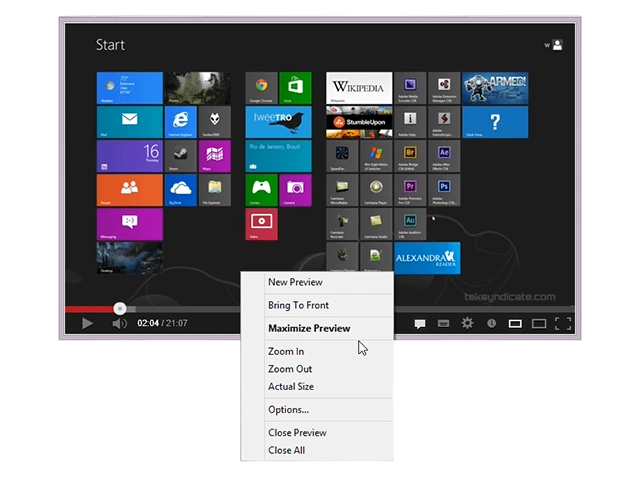
Task: Open video settings gear icon
Action: point(467,323)
